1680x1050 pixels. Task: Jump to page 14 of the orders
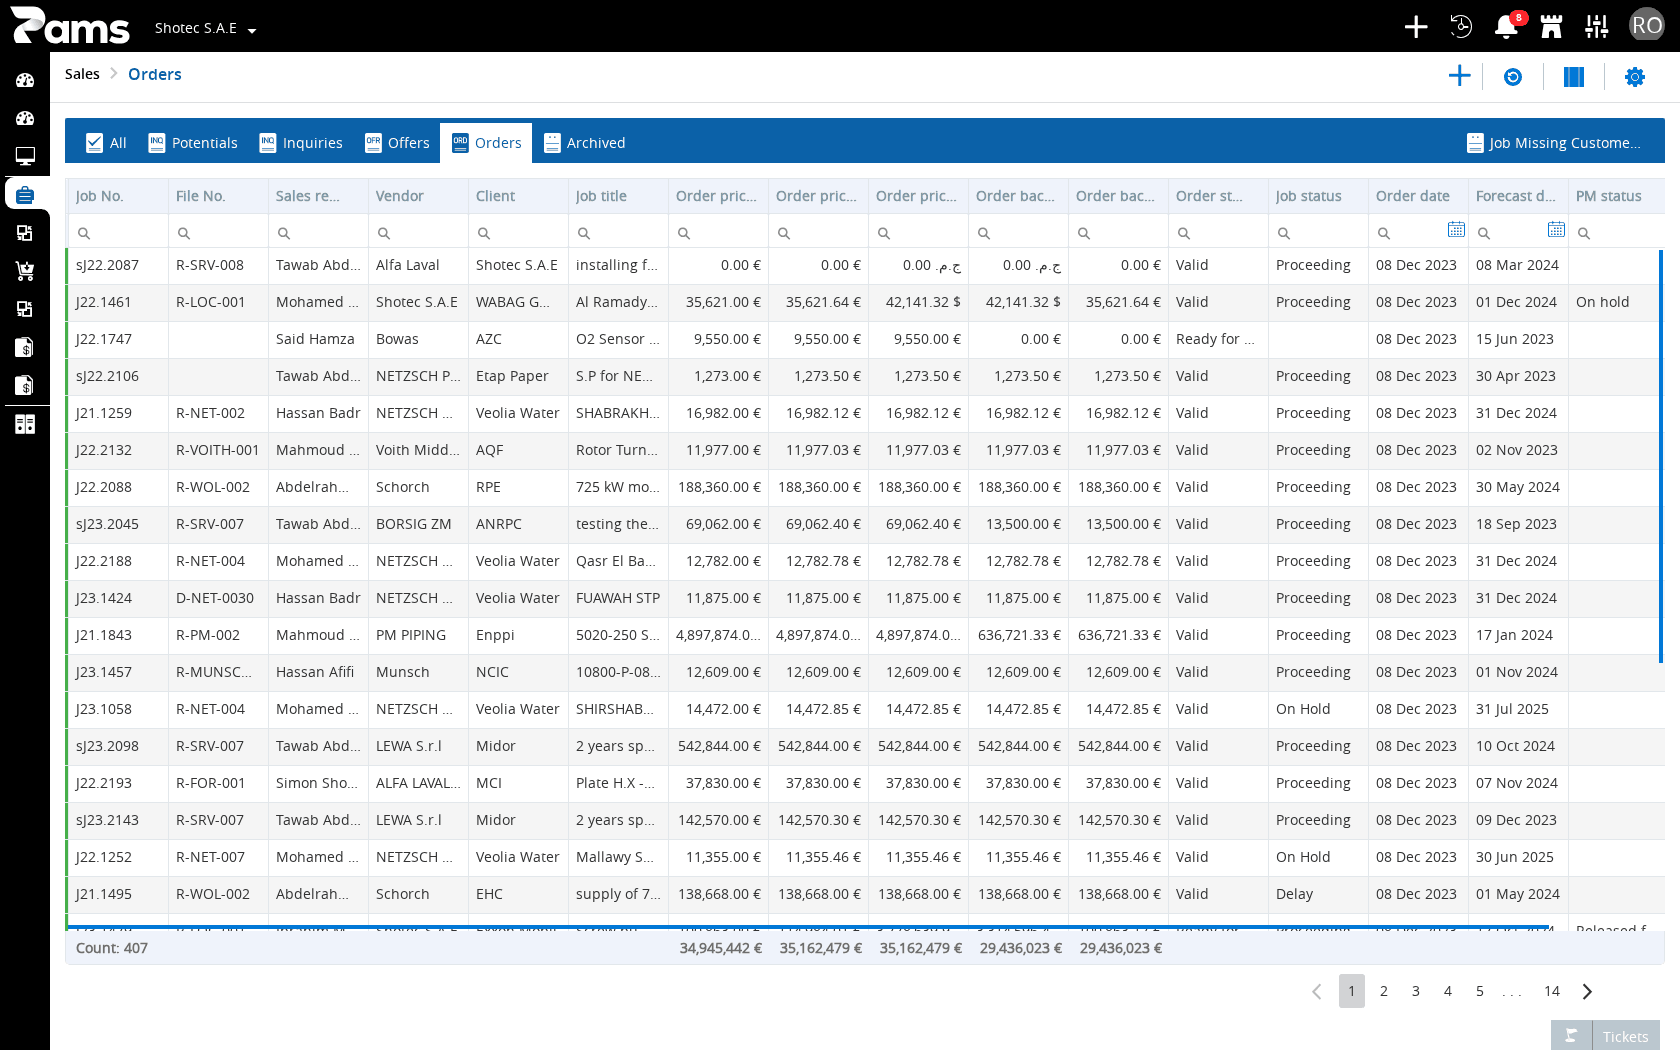pyautogui.click(x=1552, y=991)
